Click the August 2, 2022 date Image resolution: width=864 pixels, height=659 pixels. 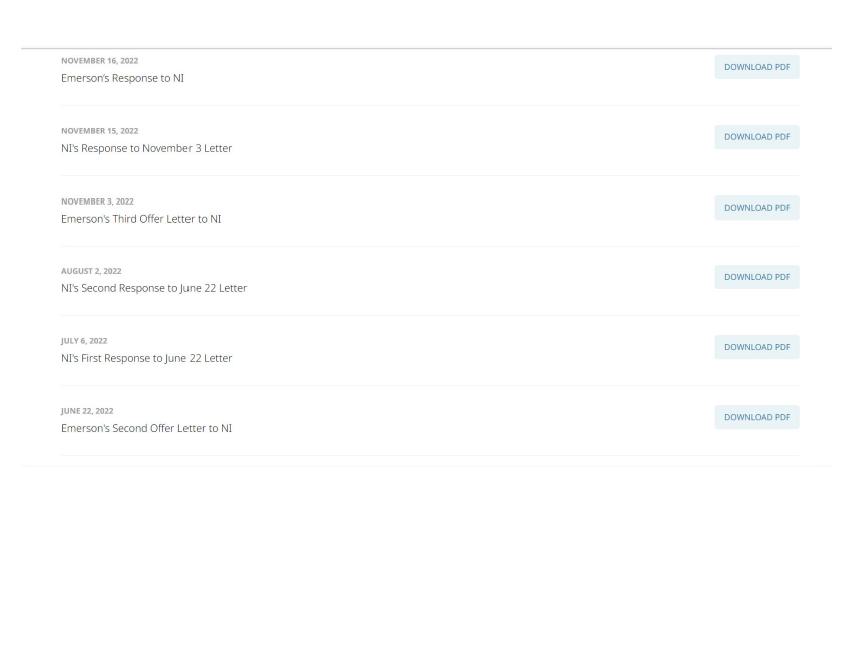[x=91, y=271]
